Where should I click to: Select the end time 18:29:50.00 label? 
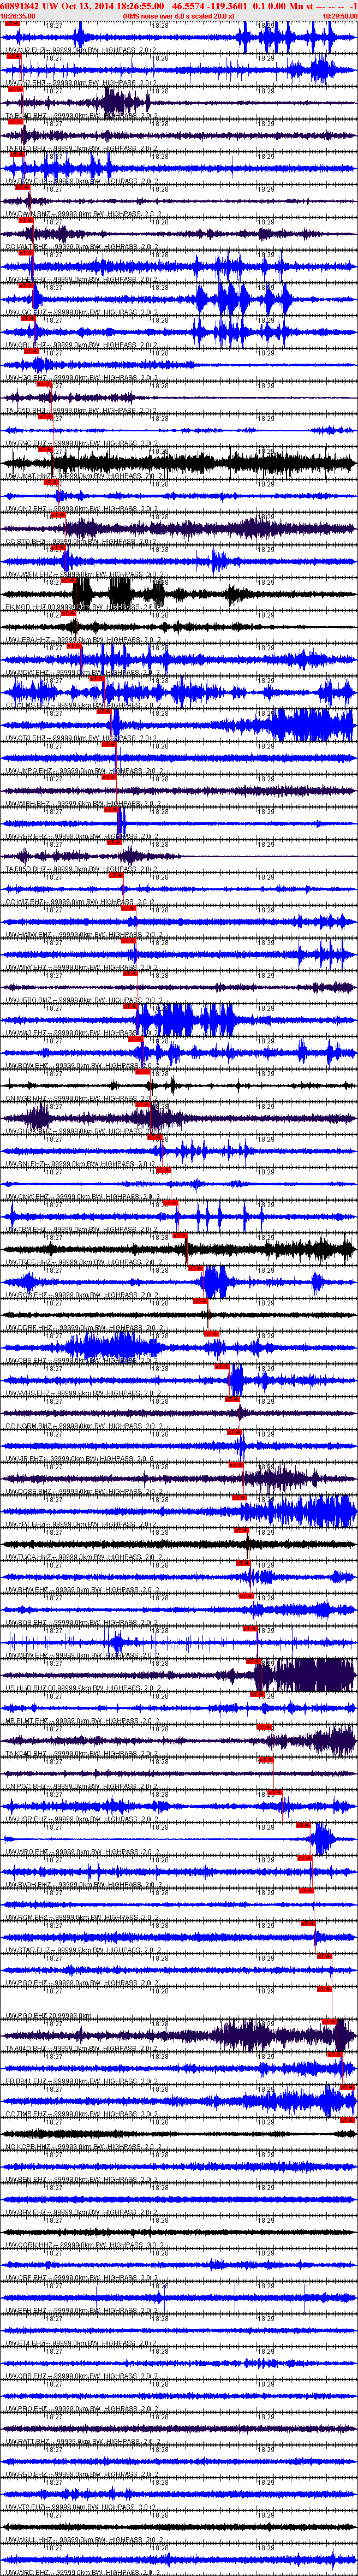[340, 16]
